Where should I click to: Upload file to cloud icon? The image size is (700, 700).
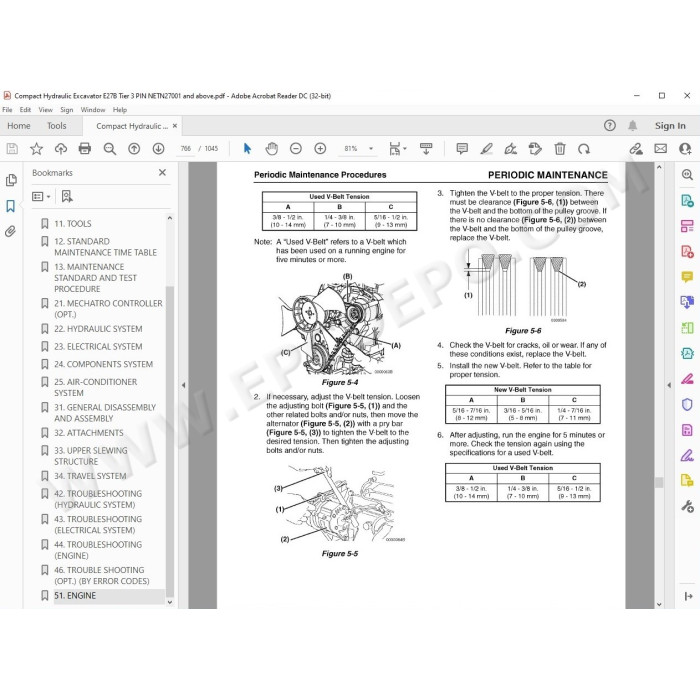(61, 149)
